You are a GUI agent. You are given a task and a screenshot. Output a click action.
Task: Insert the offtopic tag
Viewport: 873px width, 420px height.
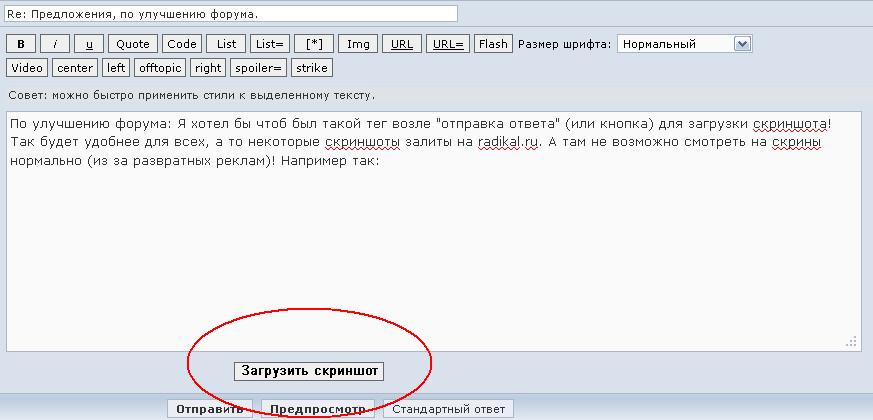(160, 68)
